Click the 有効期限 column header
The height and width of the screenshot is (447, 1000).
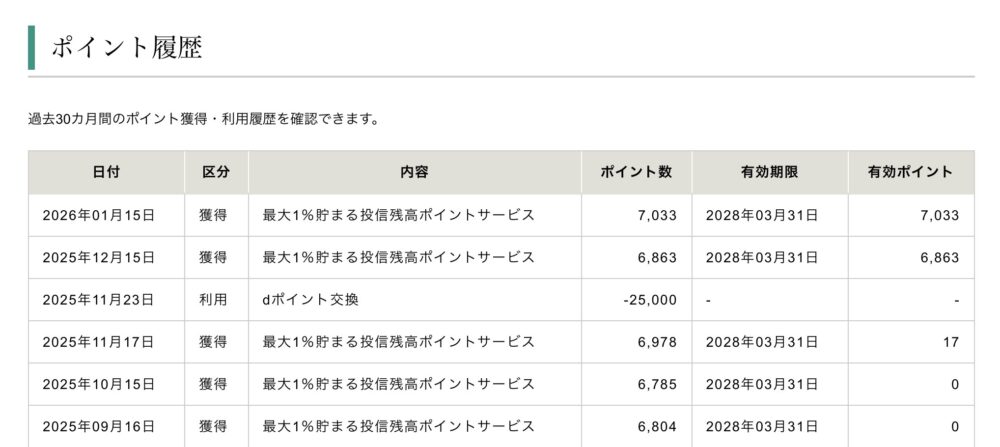coord(769,172)
